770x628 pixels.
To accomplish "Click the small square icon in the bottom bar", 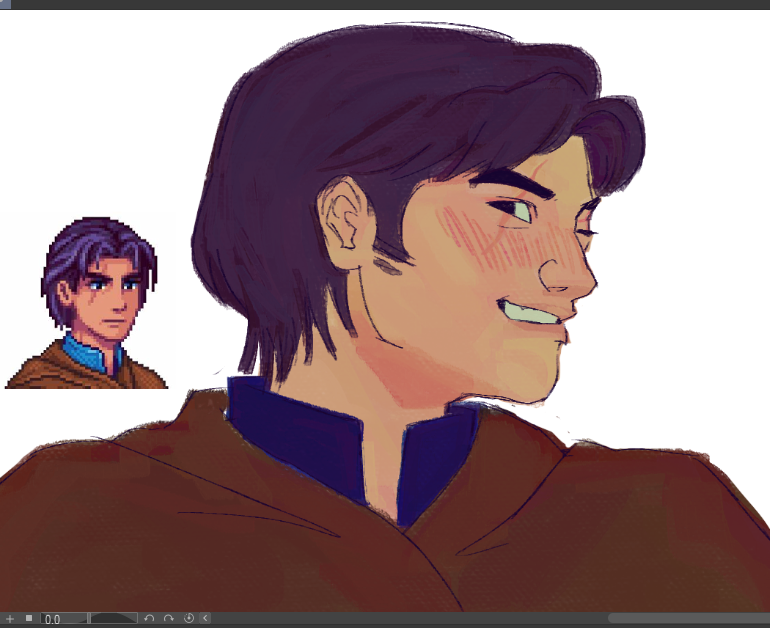I will 29,619.
